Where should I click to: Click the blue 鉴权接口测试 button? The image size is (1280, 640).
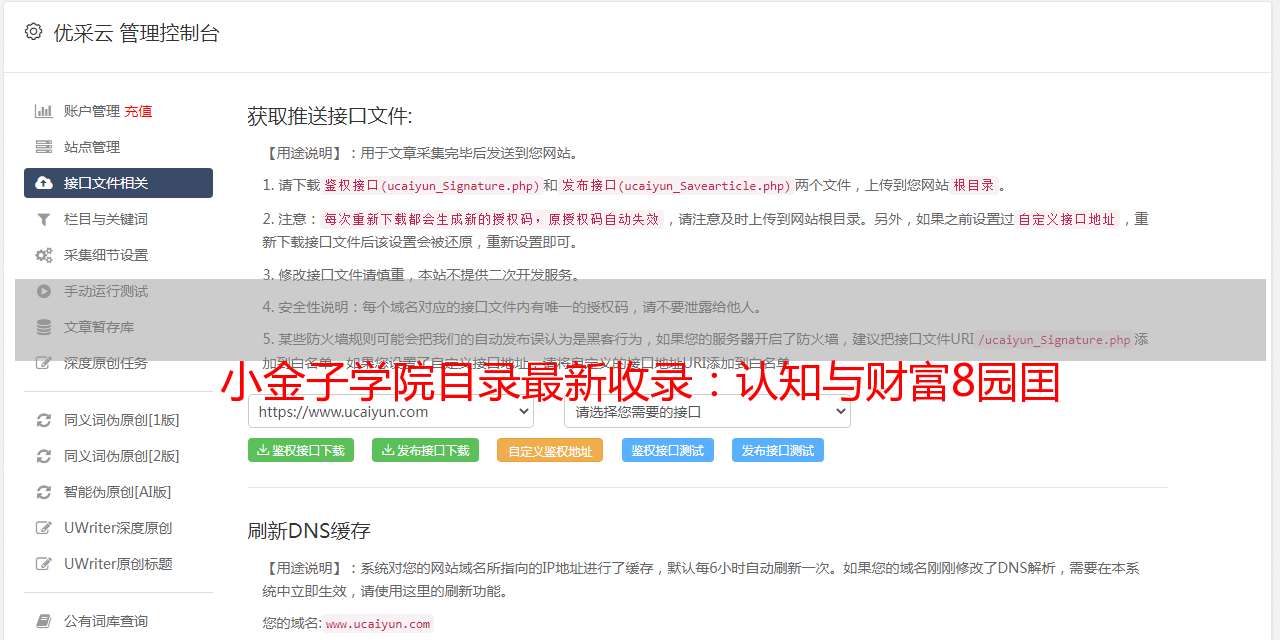point(668,450)
